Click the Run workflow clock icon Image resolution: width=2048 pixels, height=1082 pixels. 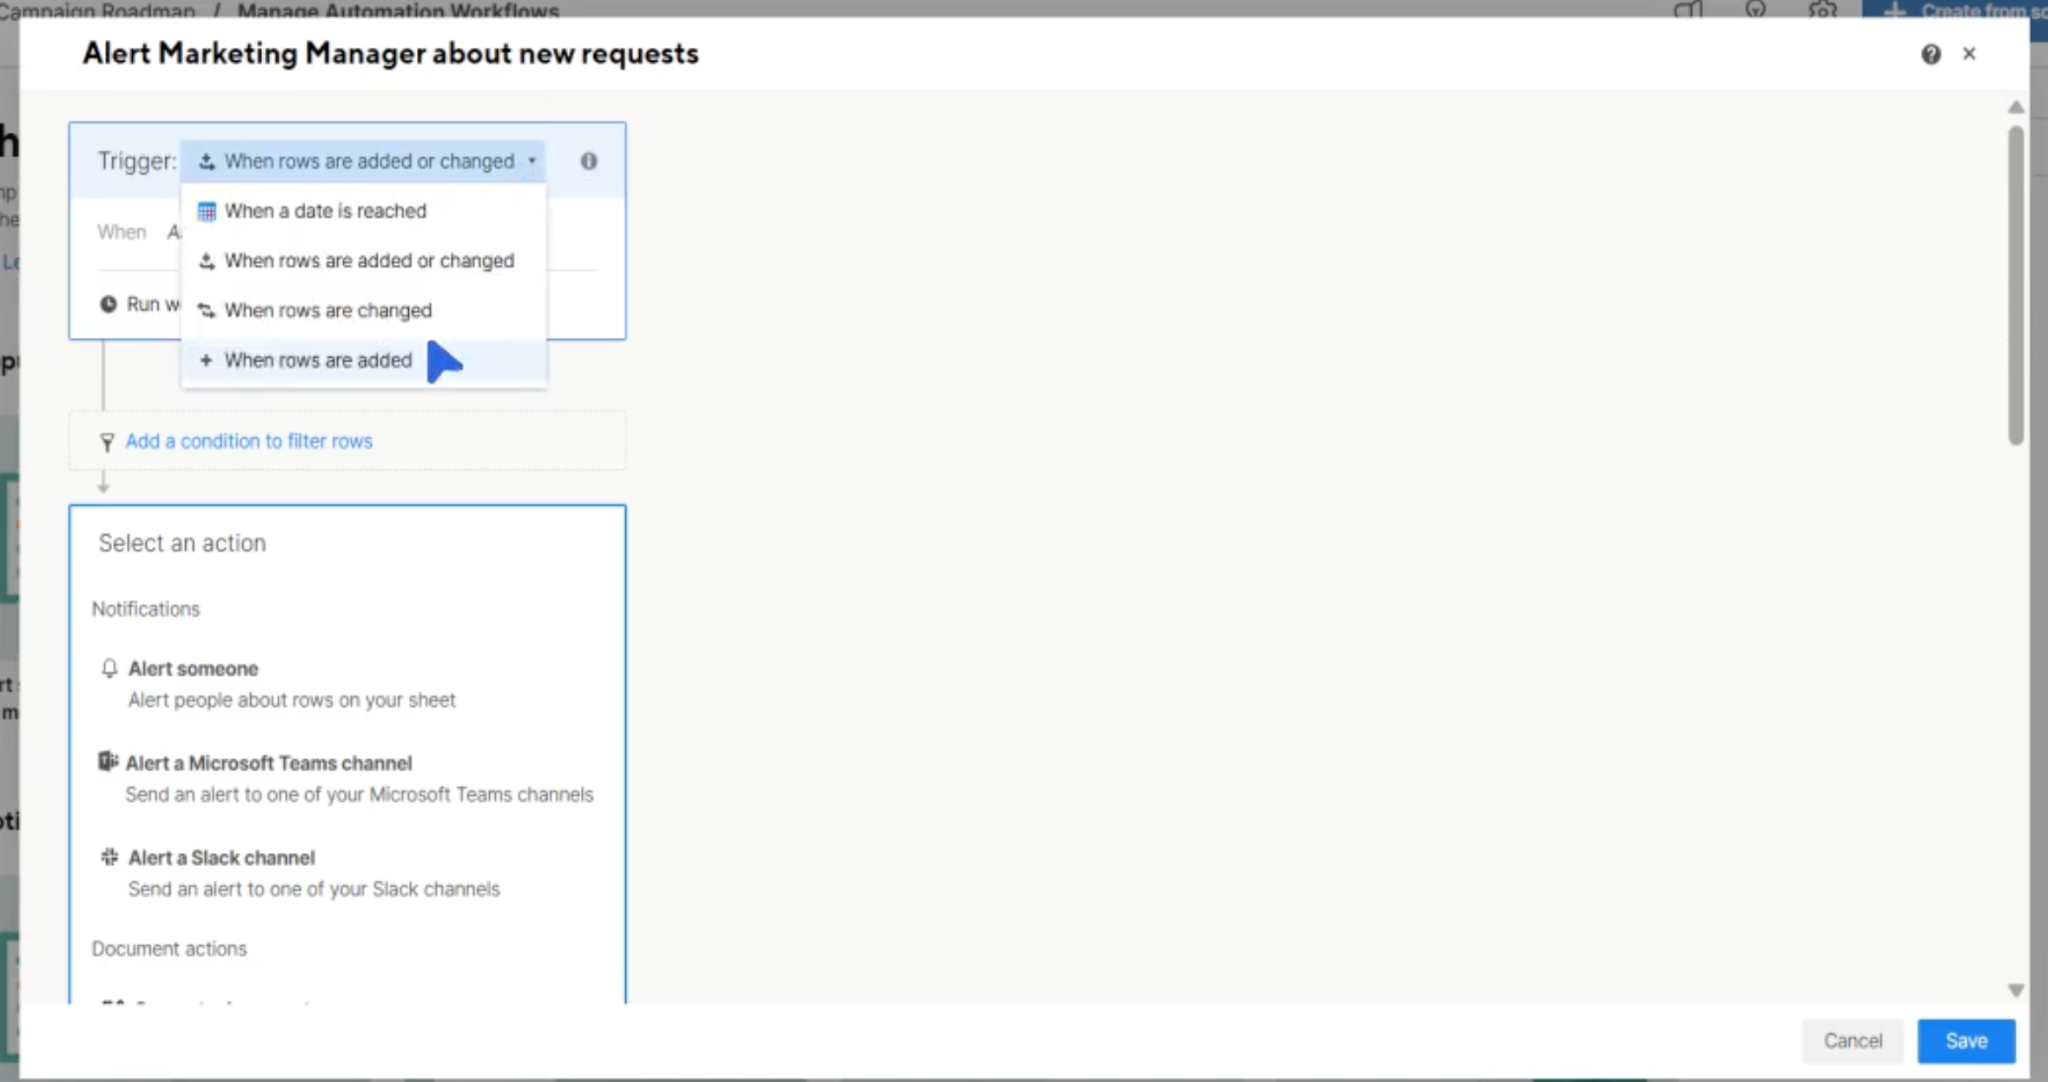108,304
